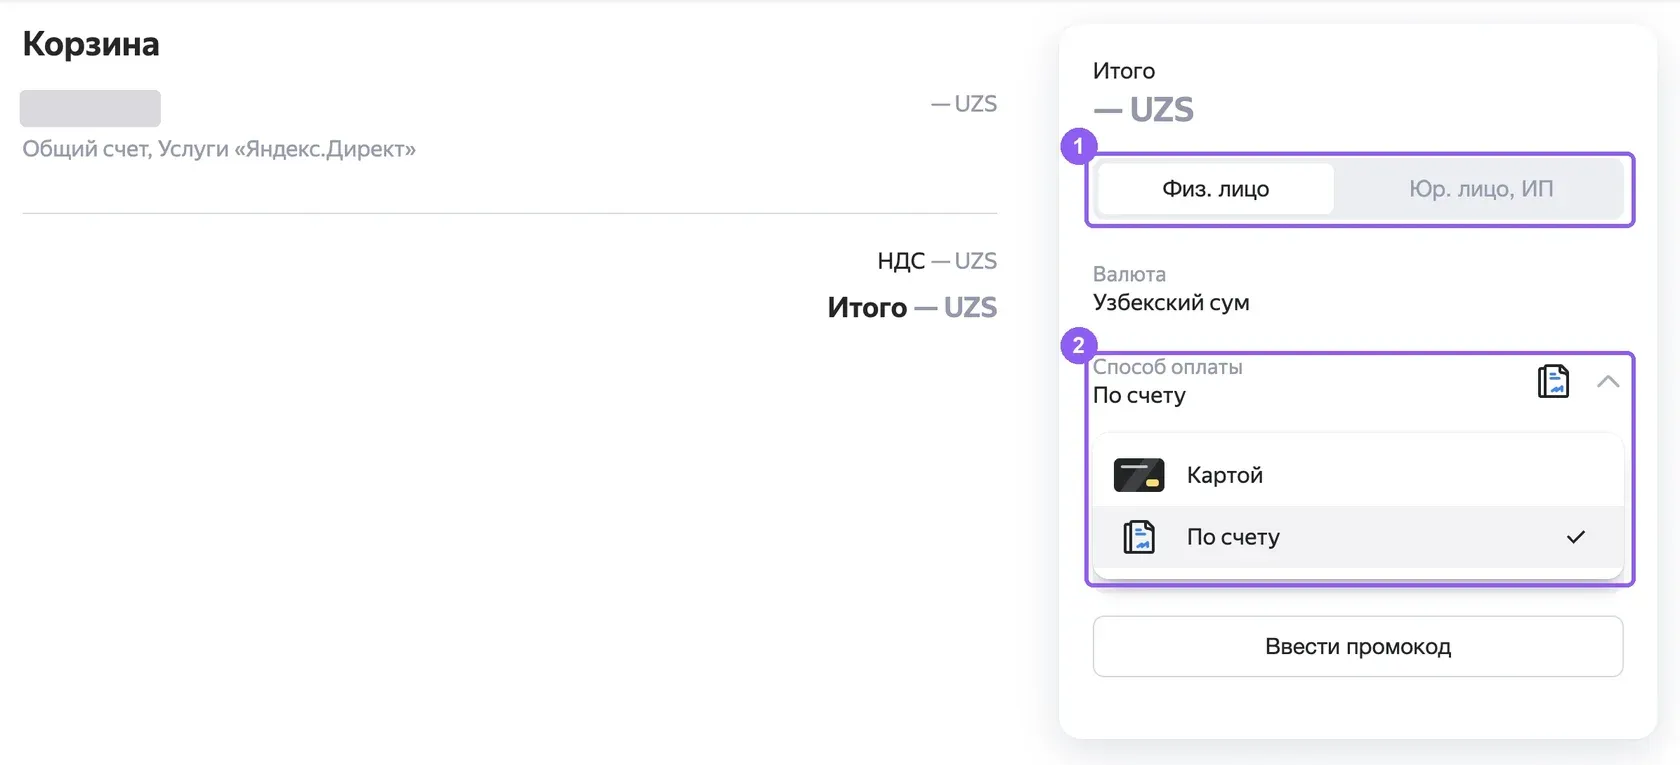The image size is (1680, 765).
Task: Click the purple step 1 badge
Action: (1078, 146)
